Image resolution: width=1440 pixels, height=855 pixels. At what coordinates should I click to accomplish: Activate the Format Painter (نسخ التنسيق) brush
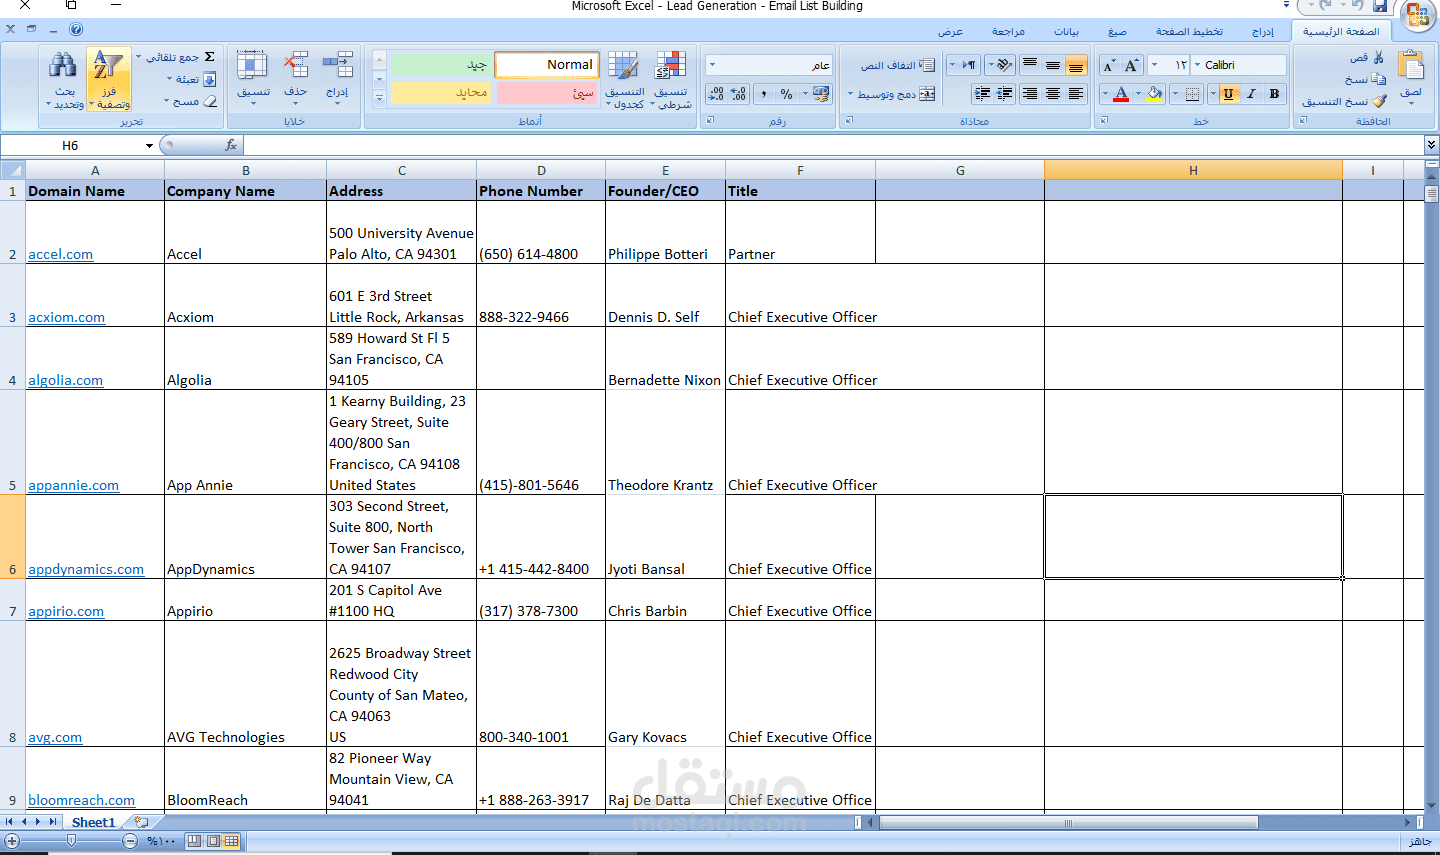[1380, 101]
